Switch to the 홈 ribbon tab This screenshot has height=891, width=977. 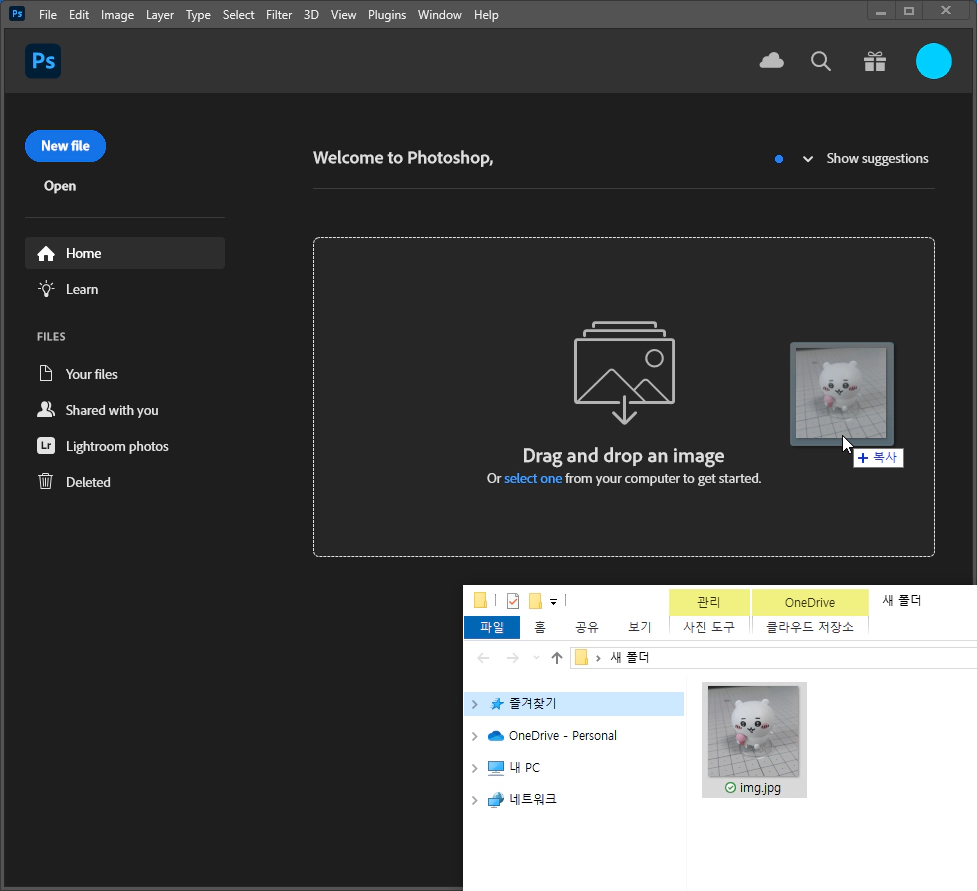(540, 627)
